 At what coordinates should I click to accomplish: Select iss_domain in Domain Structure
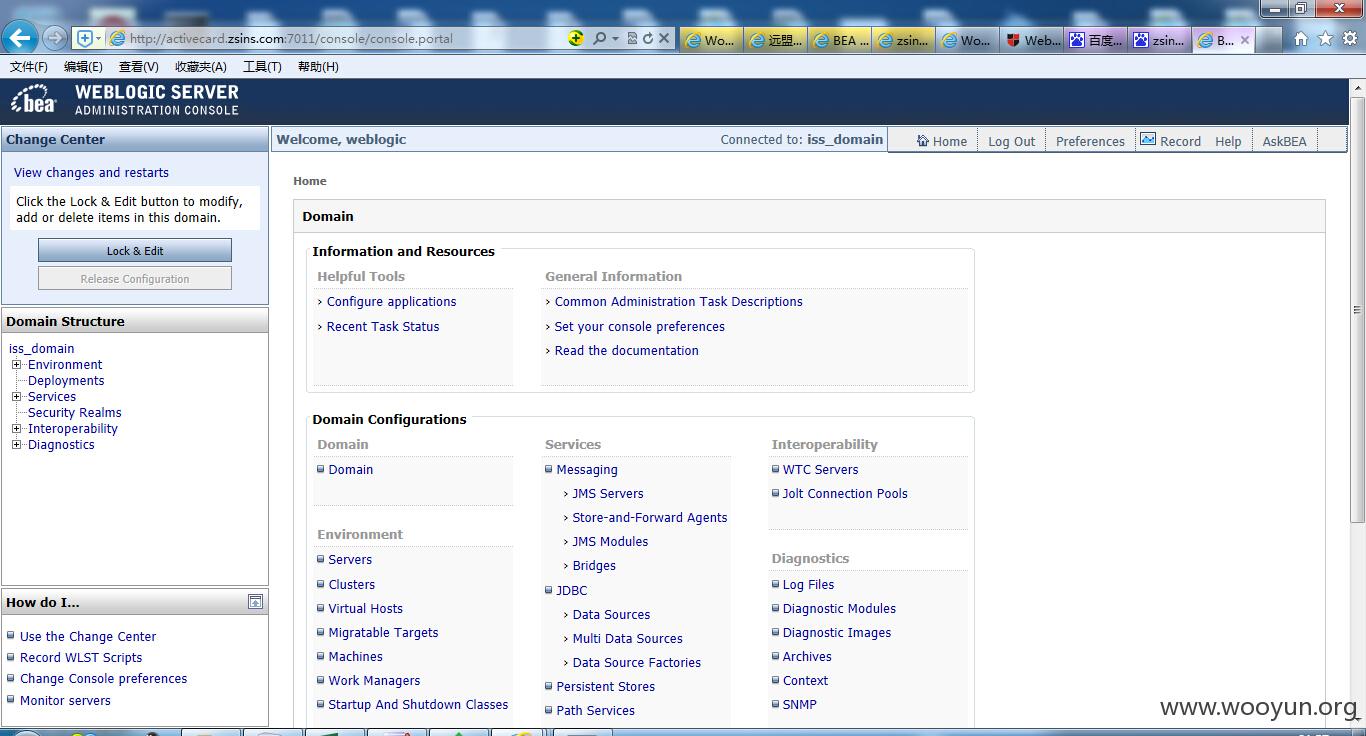click(41, 348)
